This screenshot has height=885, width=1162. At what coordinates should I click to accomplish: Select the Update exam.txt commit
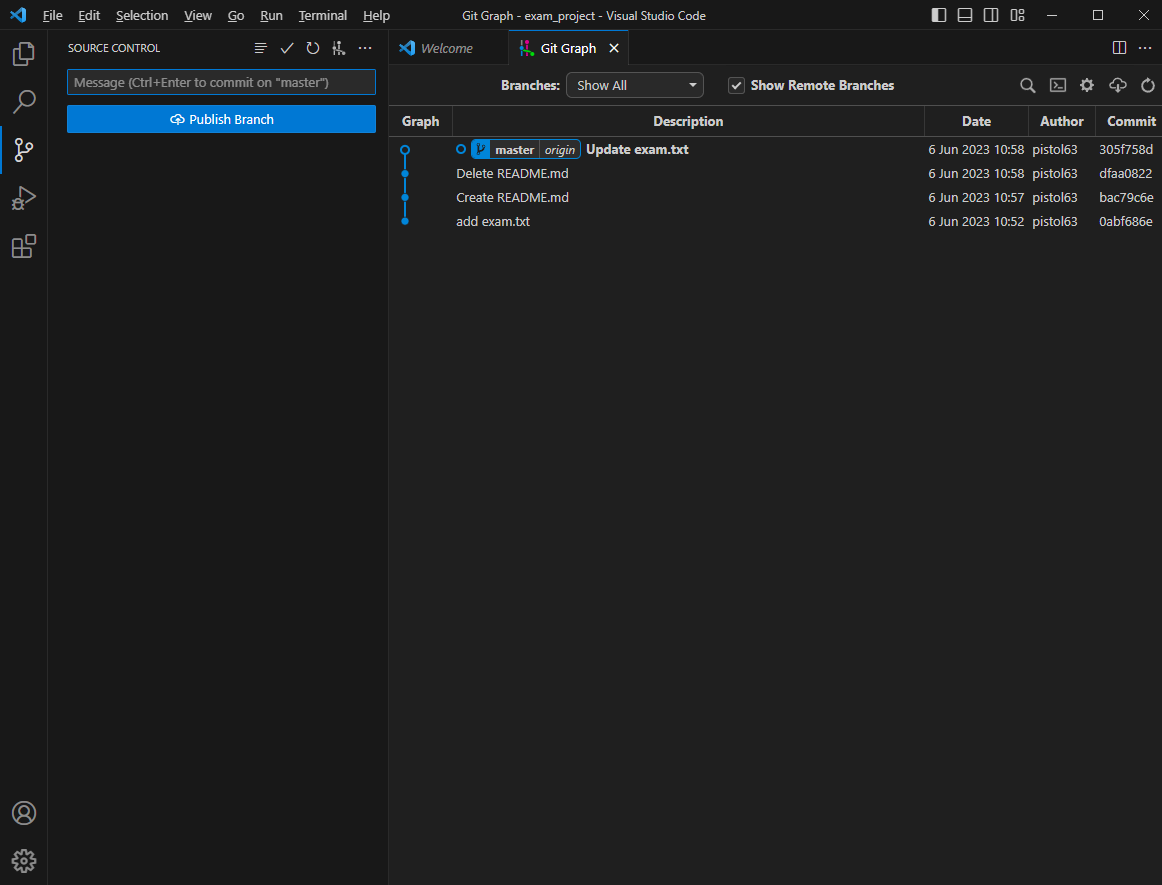point(637,150)
